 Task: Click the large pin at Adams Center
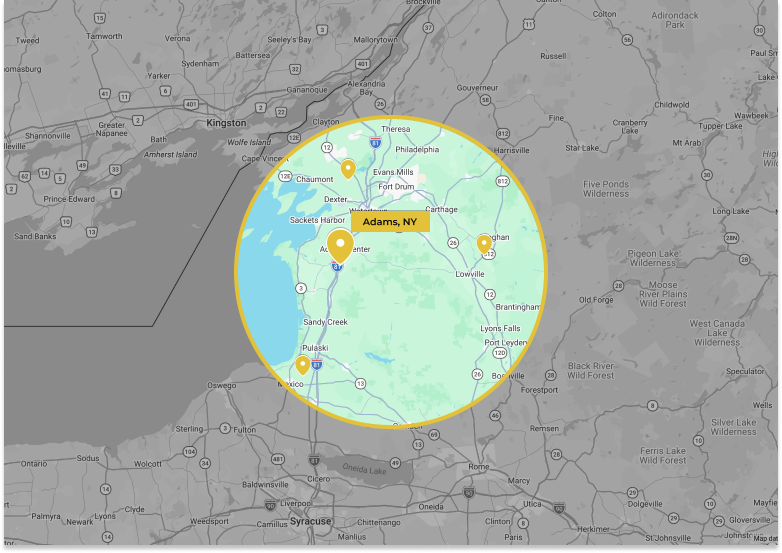pos(341,245)
